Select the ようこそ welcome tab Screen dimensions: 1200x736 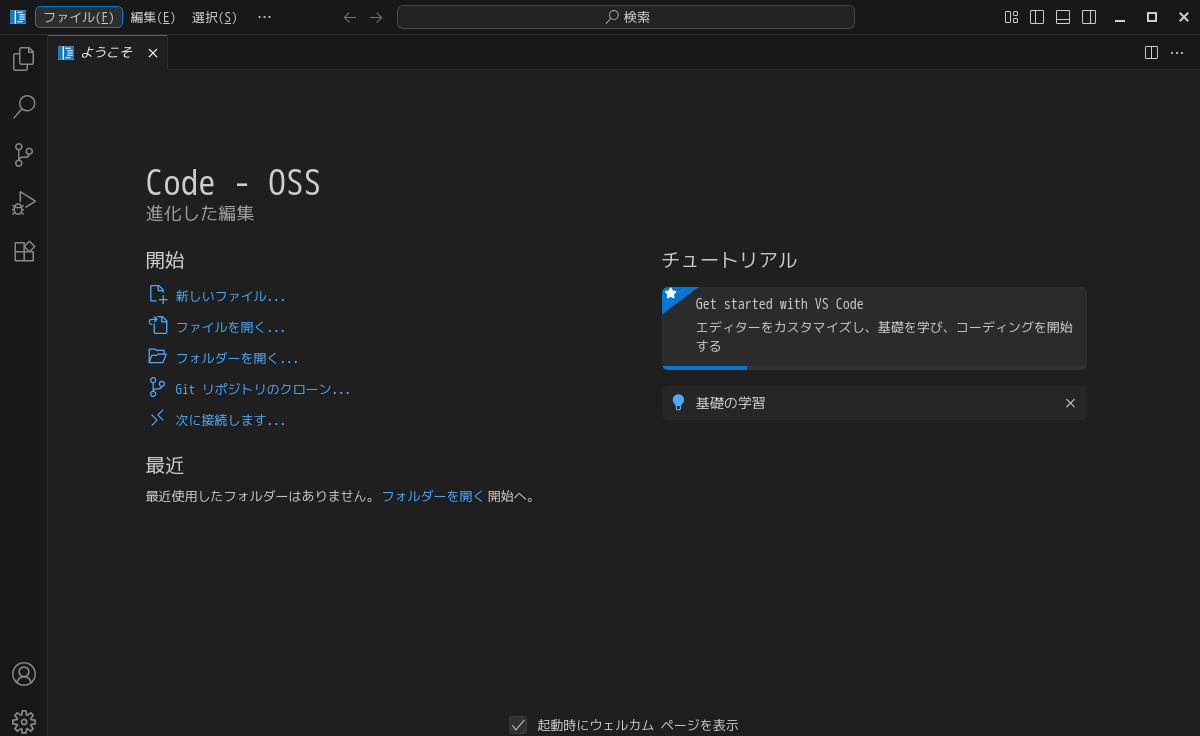107,53
